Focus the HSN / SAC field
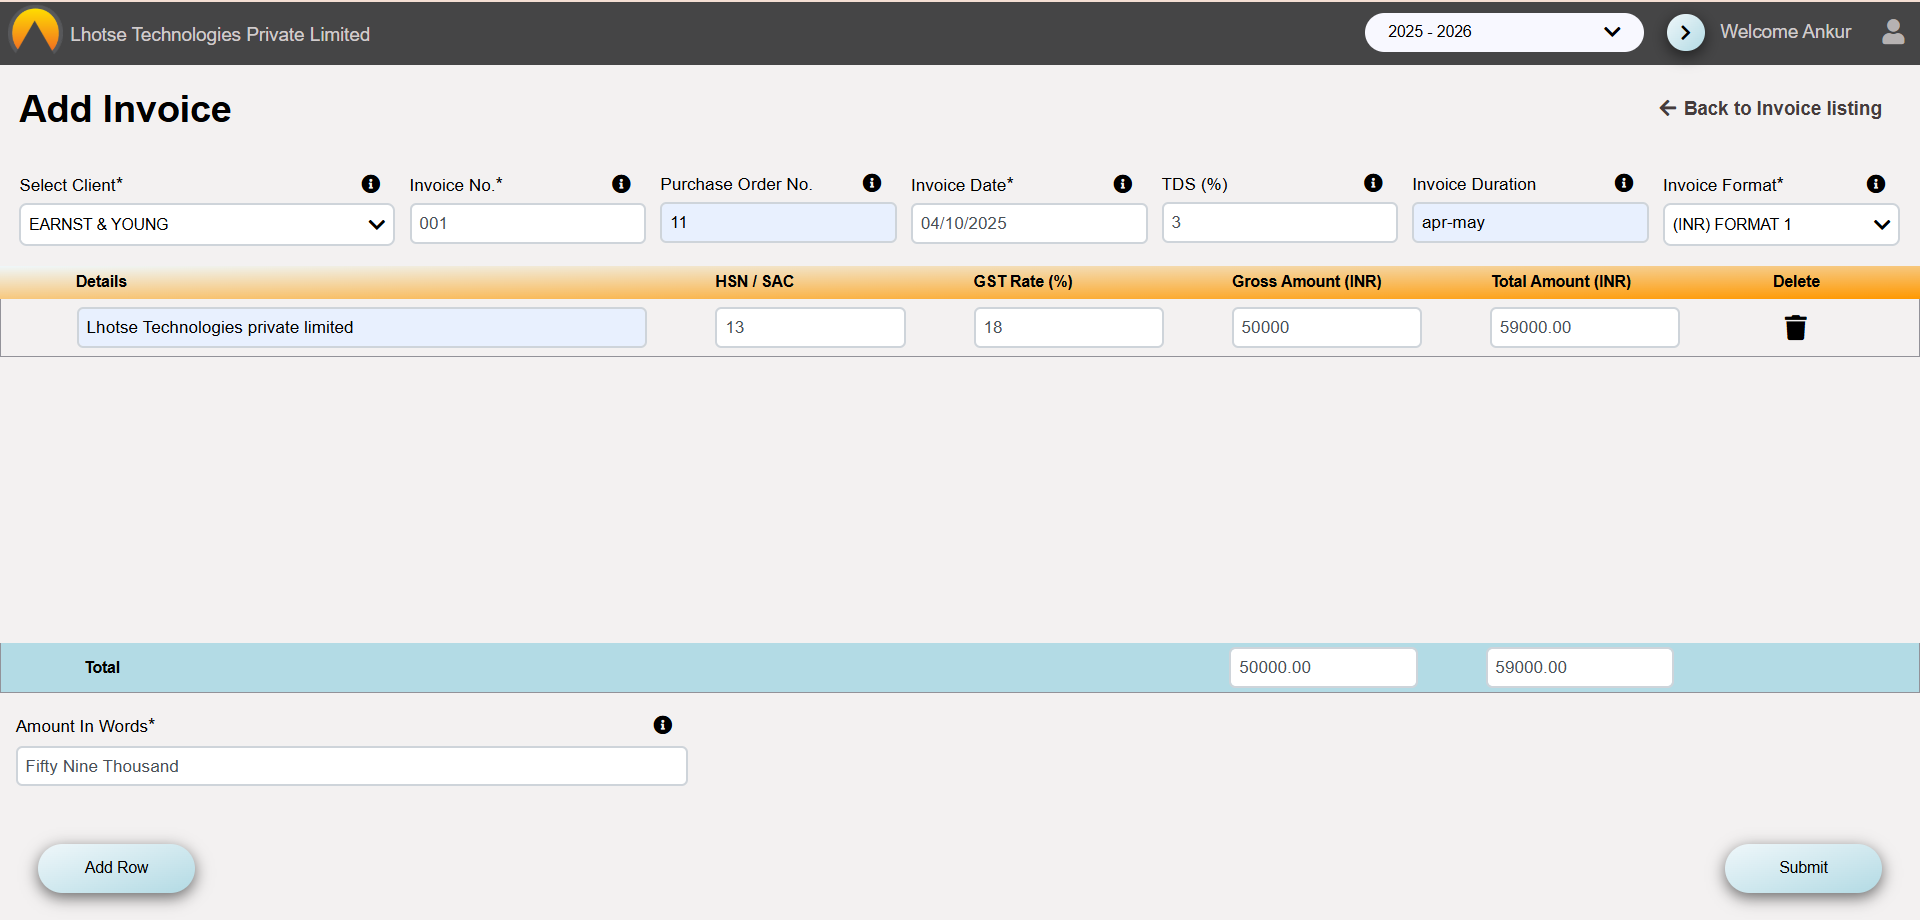 pos(810,327)
